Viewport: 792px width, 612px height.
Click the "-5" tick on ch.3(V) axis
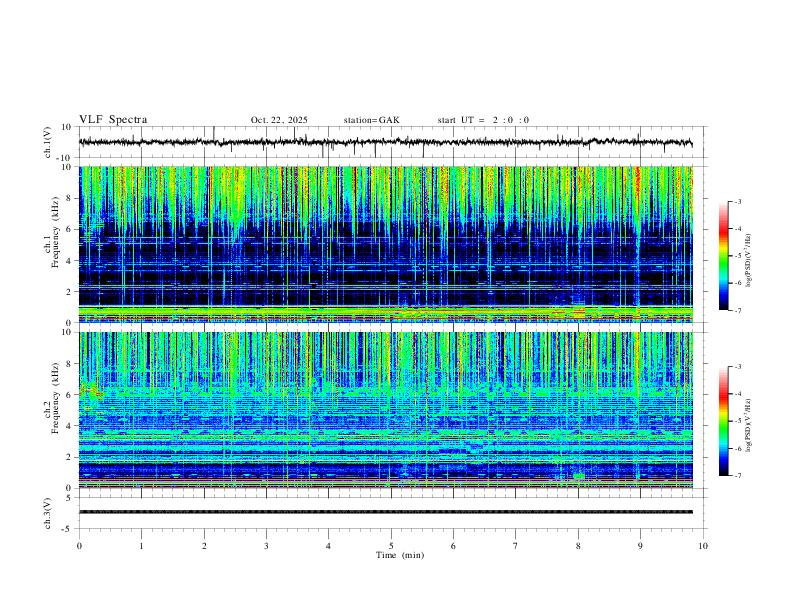coord(68,529)
